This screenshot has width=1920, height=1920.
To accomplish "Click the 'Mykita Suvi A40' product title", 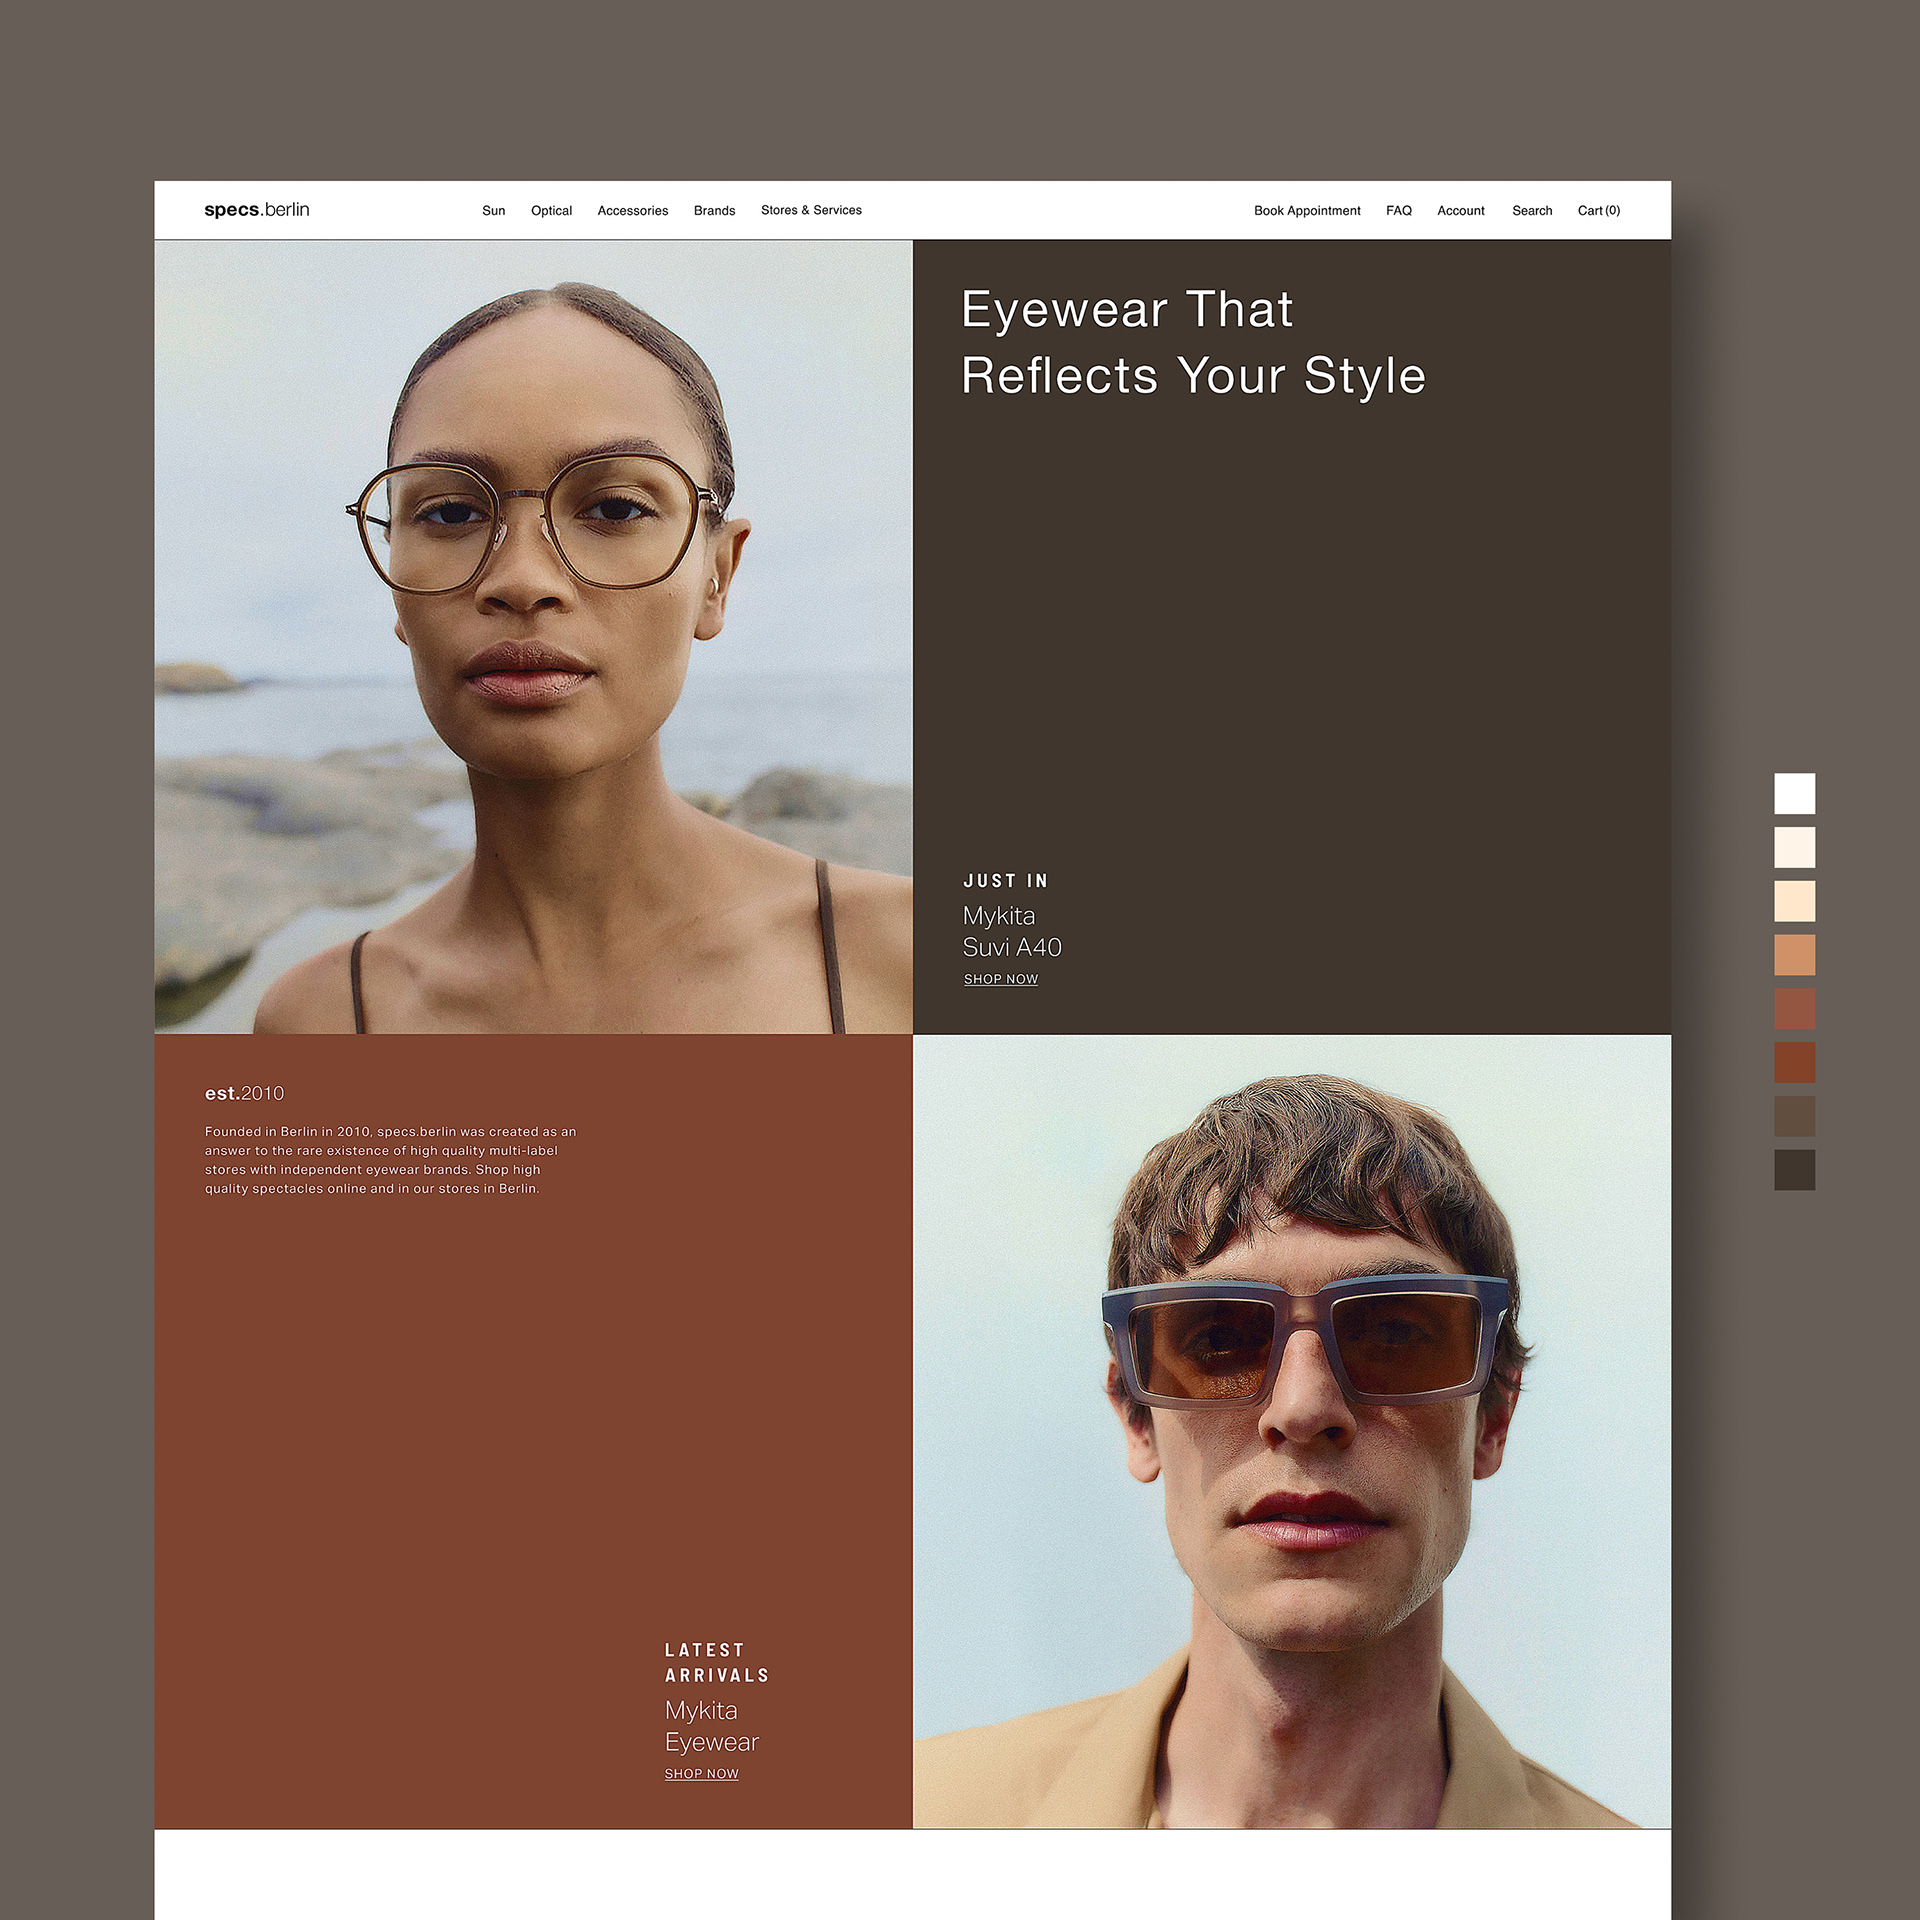I will [x=1012, y=931].
